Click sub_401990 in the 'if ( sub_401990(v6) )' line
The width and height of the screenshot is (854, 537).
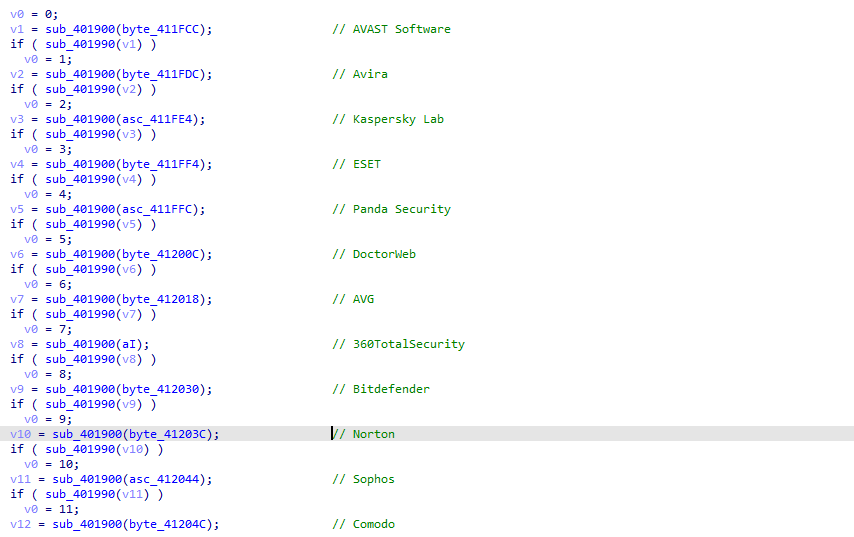80,270
